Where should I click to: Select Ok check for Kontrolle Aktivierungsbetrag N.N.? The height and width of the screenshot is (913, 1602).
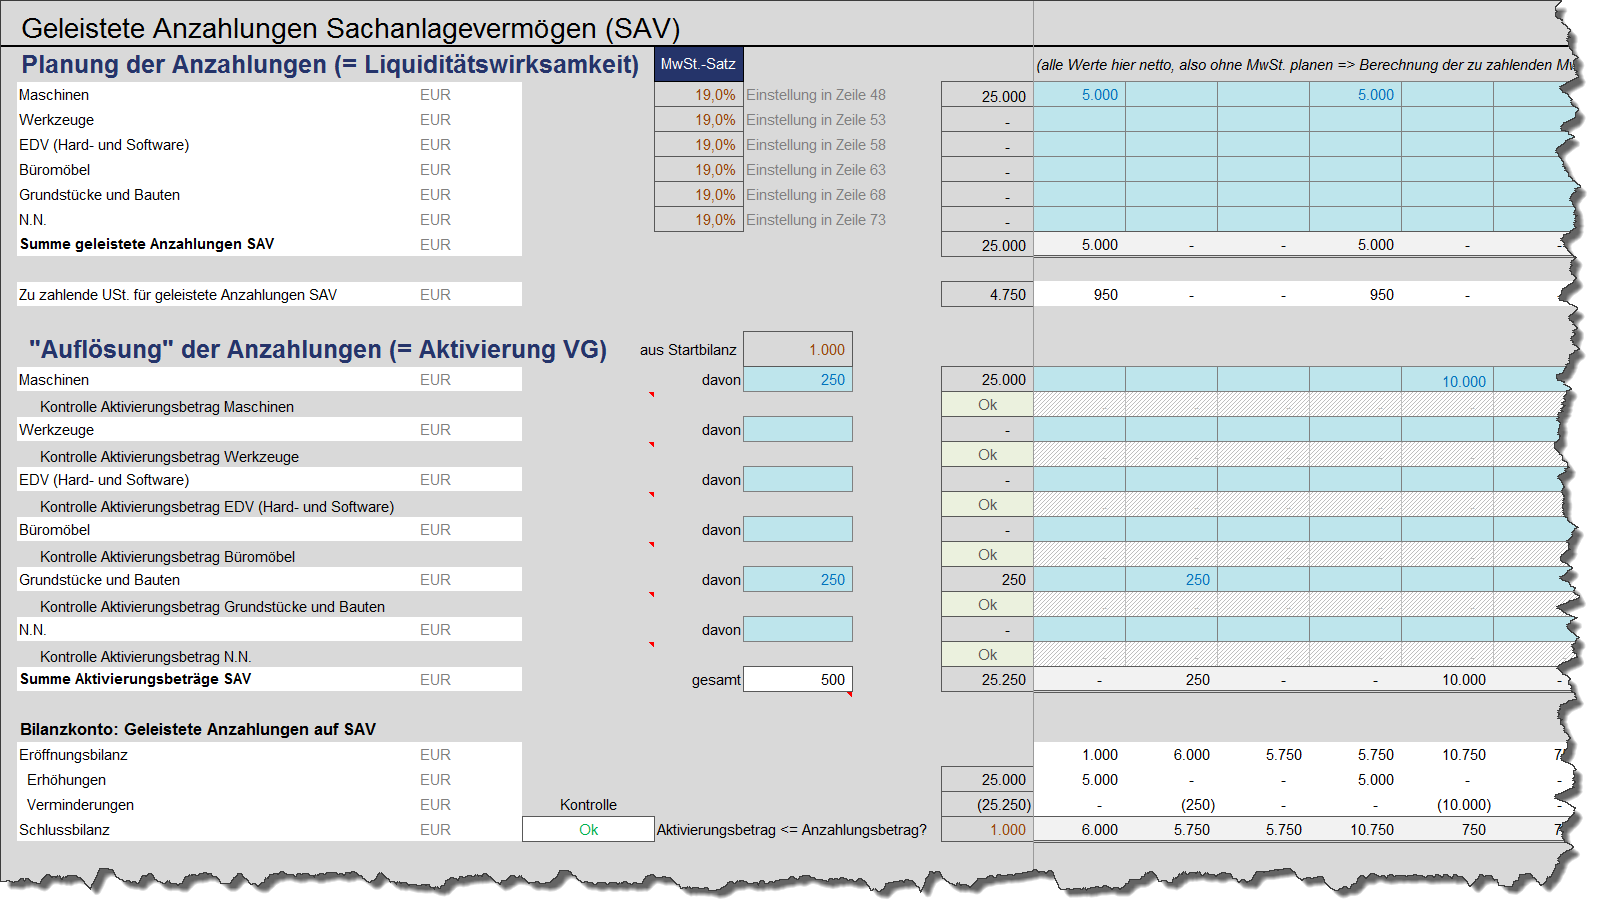987,655
